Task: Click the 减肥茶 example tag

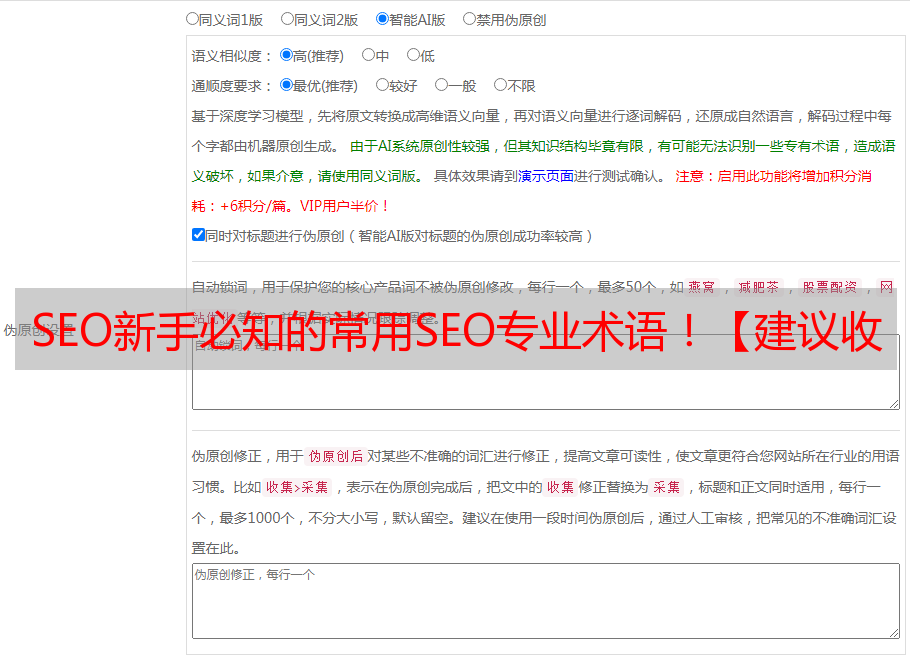Action: click(759, 287)
